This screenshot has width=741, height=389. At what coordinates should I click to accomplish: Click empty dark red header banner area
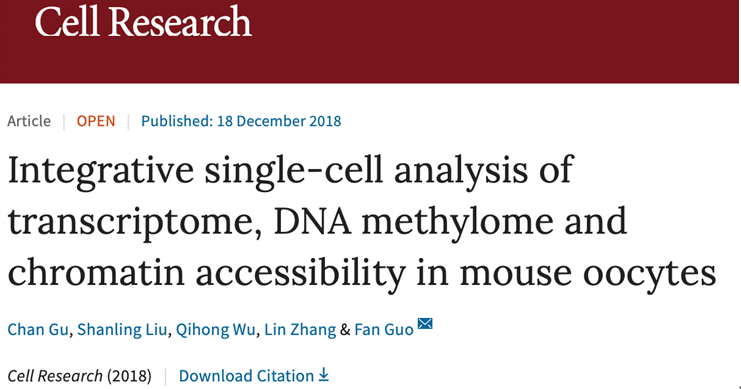tap(496, 43)
